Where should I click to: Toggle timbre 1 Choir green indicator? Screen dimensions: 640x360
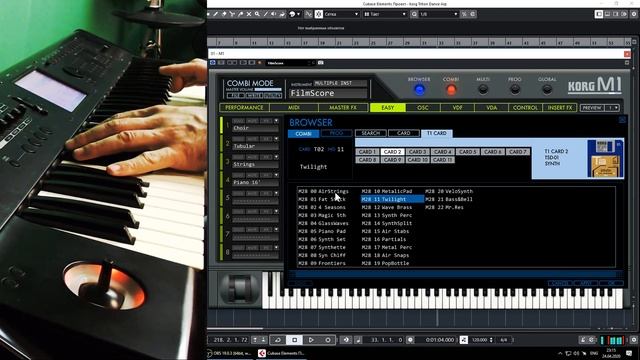(222, 125)
